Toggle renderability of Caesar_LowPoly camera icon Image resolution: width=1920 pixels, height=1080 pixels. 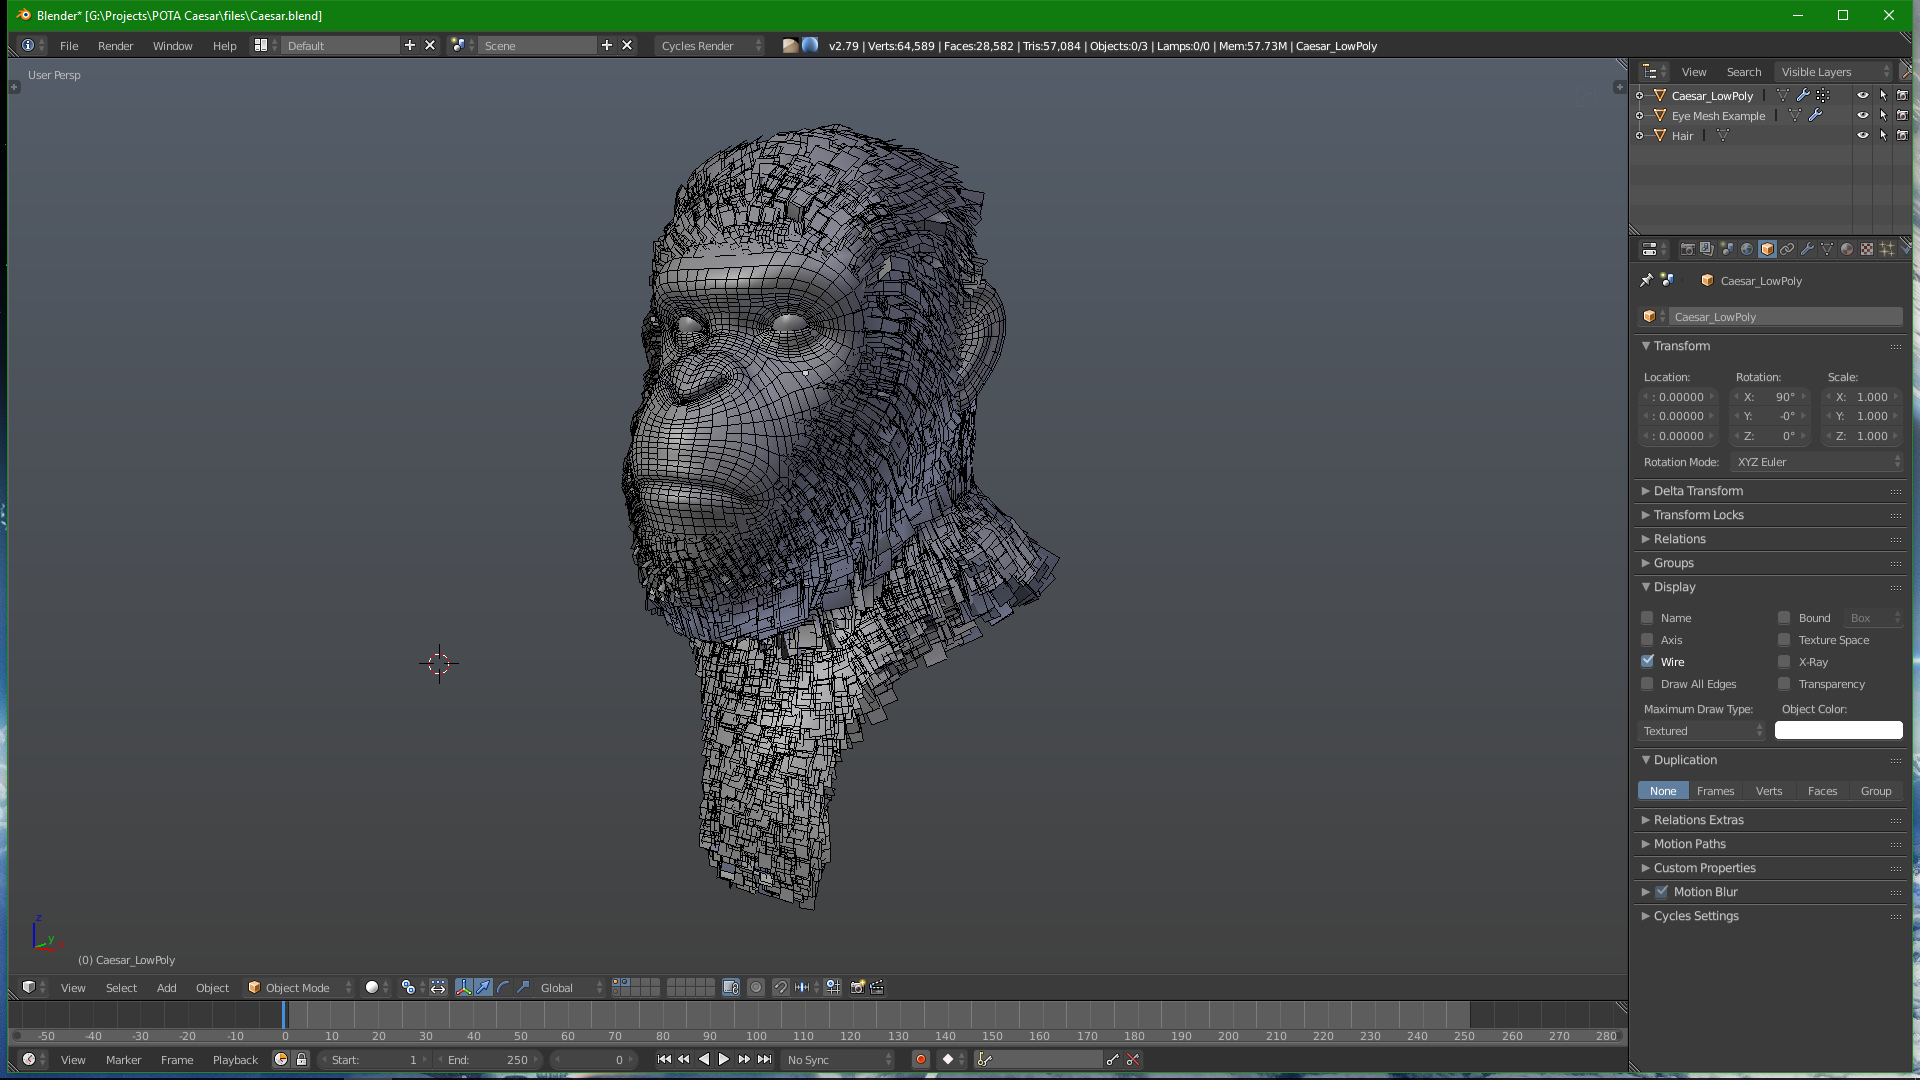click(1902, 96)
